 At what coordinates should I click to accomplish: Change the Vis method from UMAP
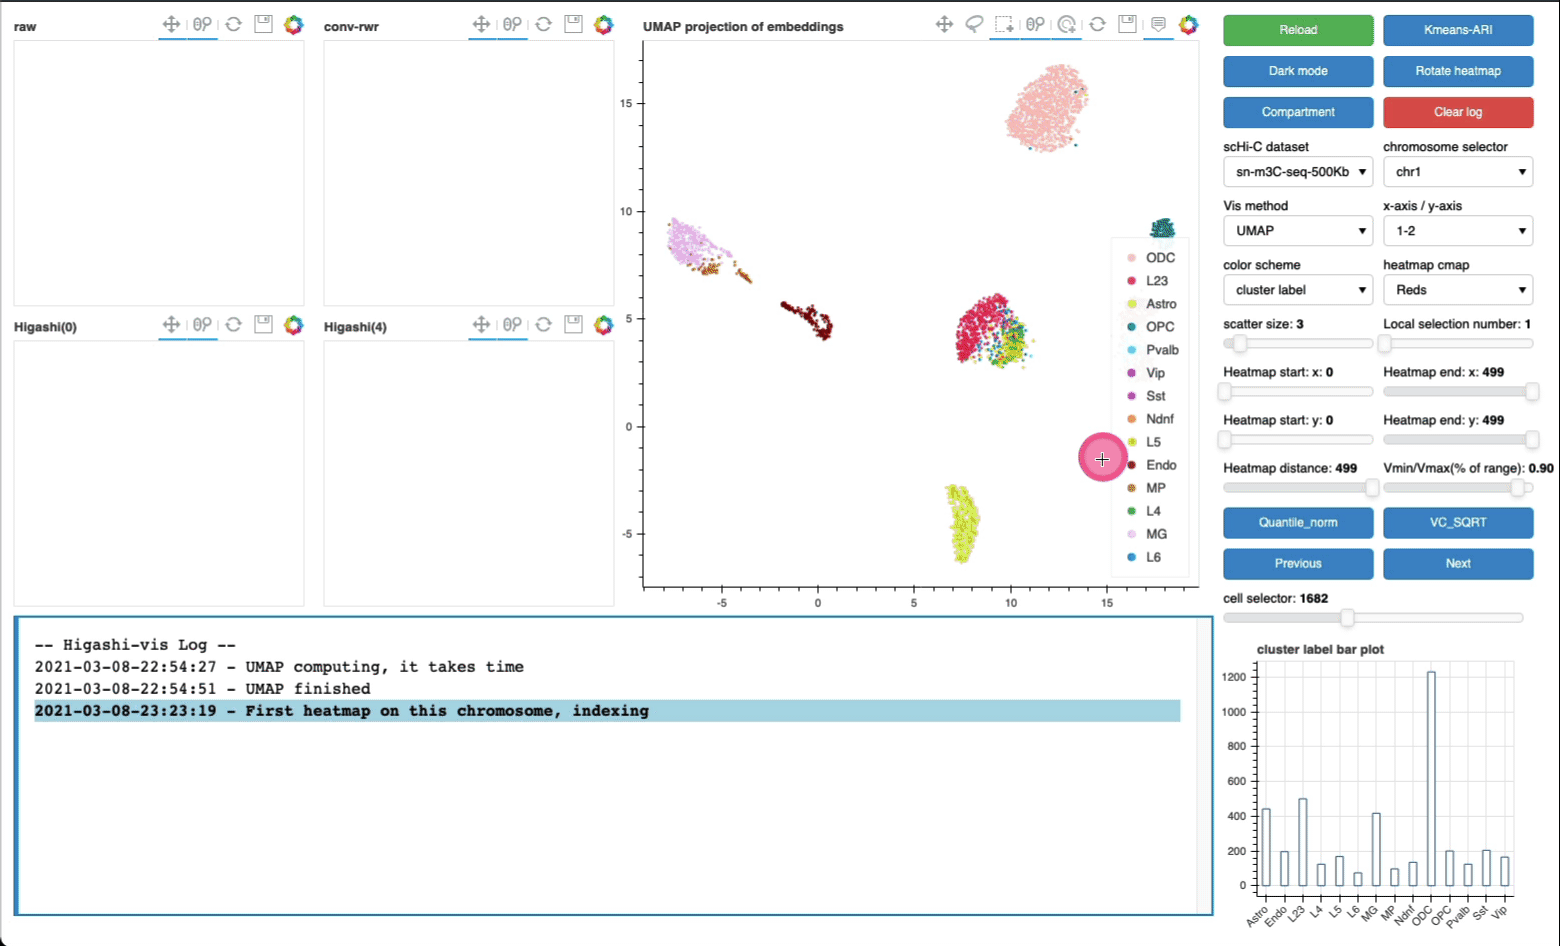click(x=1297, y=230)
